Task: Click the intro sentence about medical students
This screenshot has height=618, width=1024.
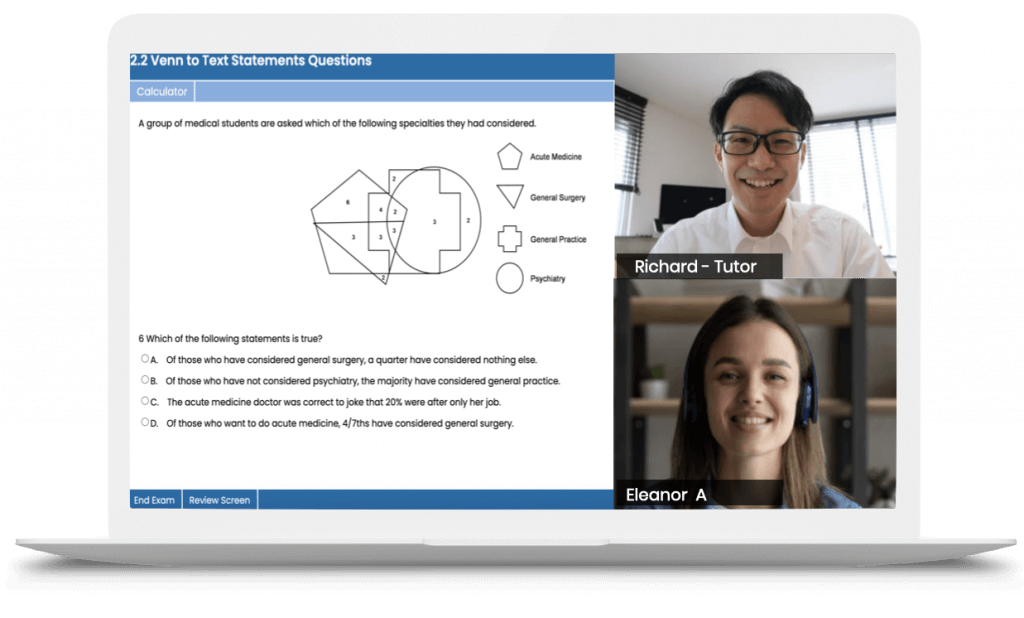Action: click(x=337, y=123)
